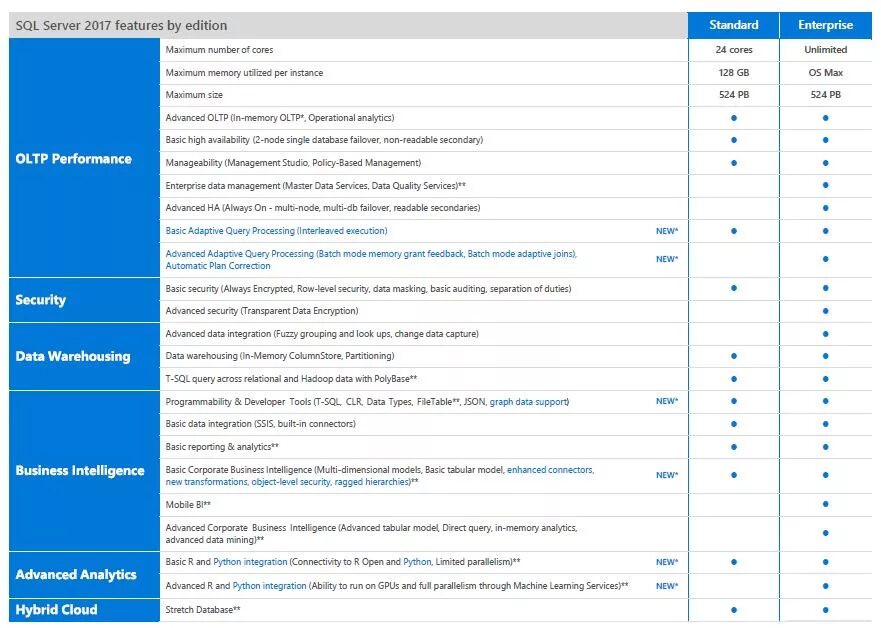Click the Mobile BI row text
881x628 pixels.
(188, 505)
